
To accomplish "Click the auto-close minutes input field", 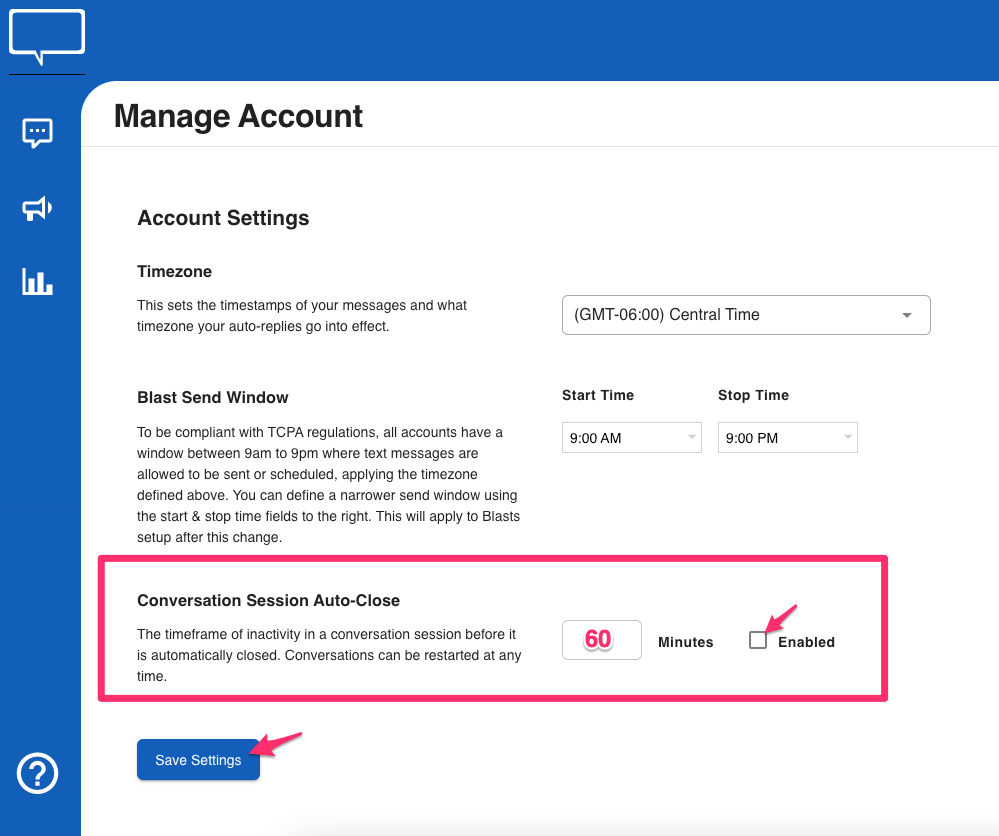I will (601, 640).
